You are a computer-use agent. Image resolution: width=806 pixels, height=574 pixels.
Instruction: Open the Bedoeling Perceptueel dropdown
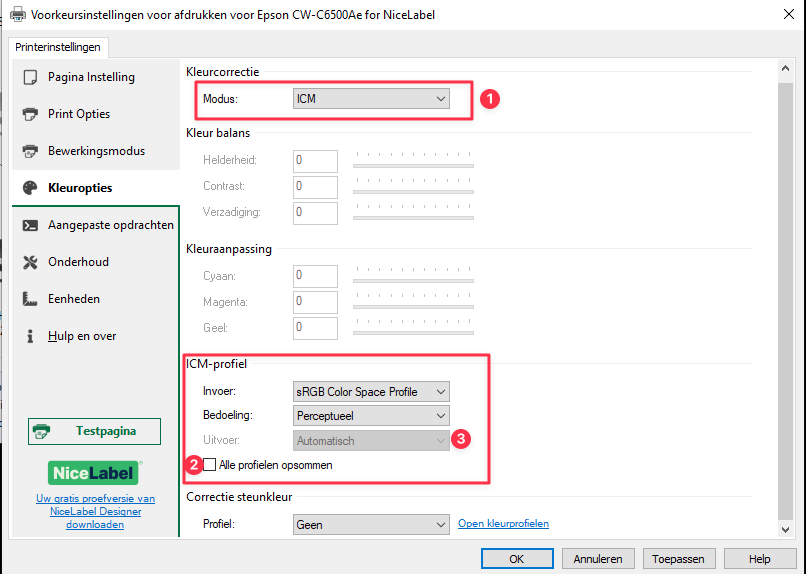pyautogui.click(x=371, y=416)
